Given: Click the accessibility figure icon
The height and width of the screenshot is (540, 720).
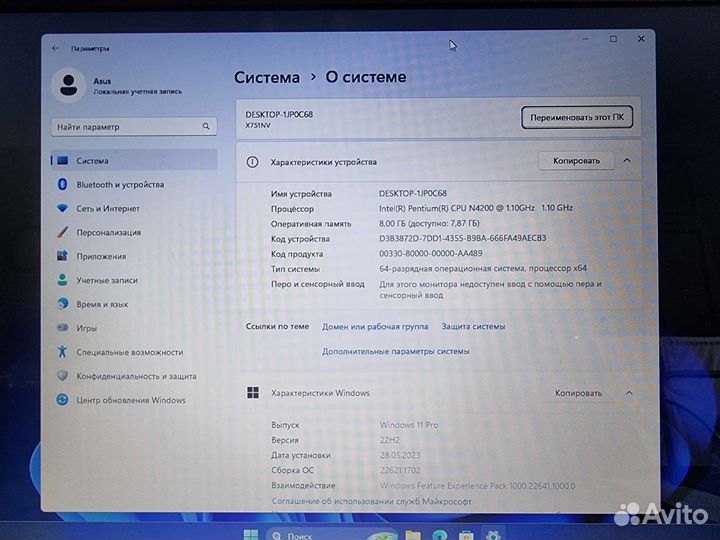Looking at the screenshot, I should coord(62,352).
